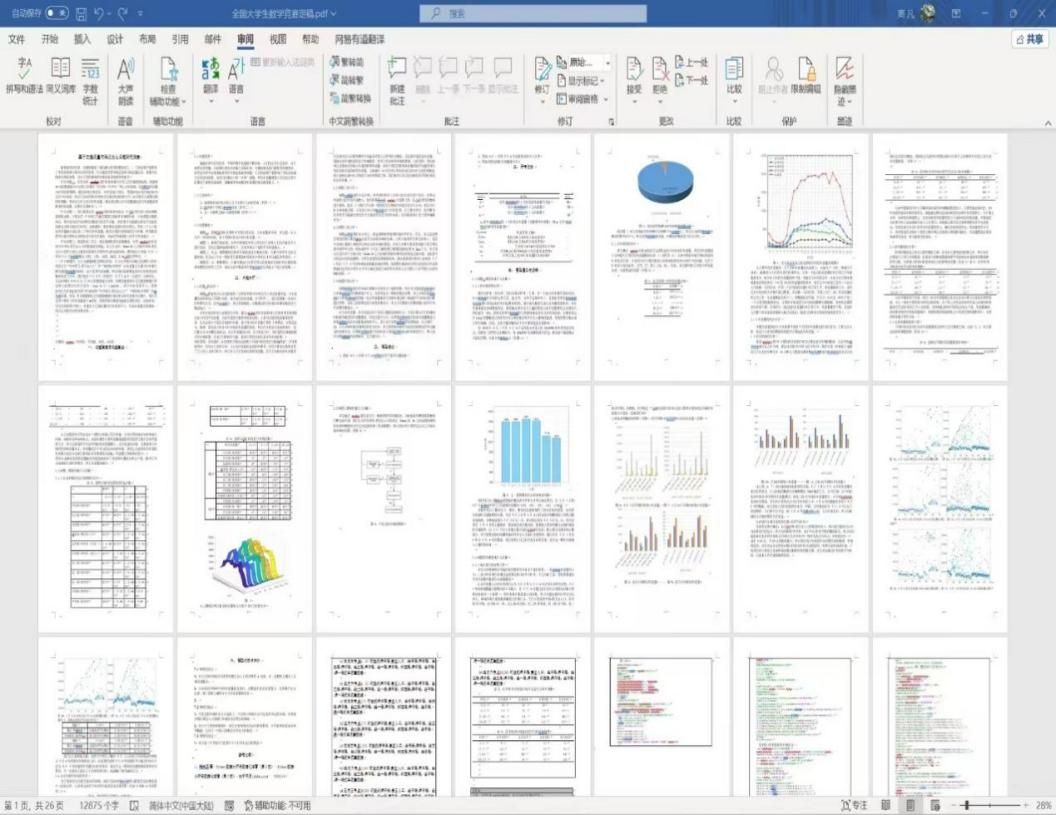
Task: Convert simplified to traditional with 简转繁
Action: pyautogui.click(x=347, y=79)
